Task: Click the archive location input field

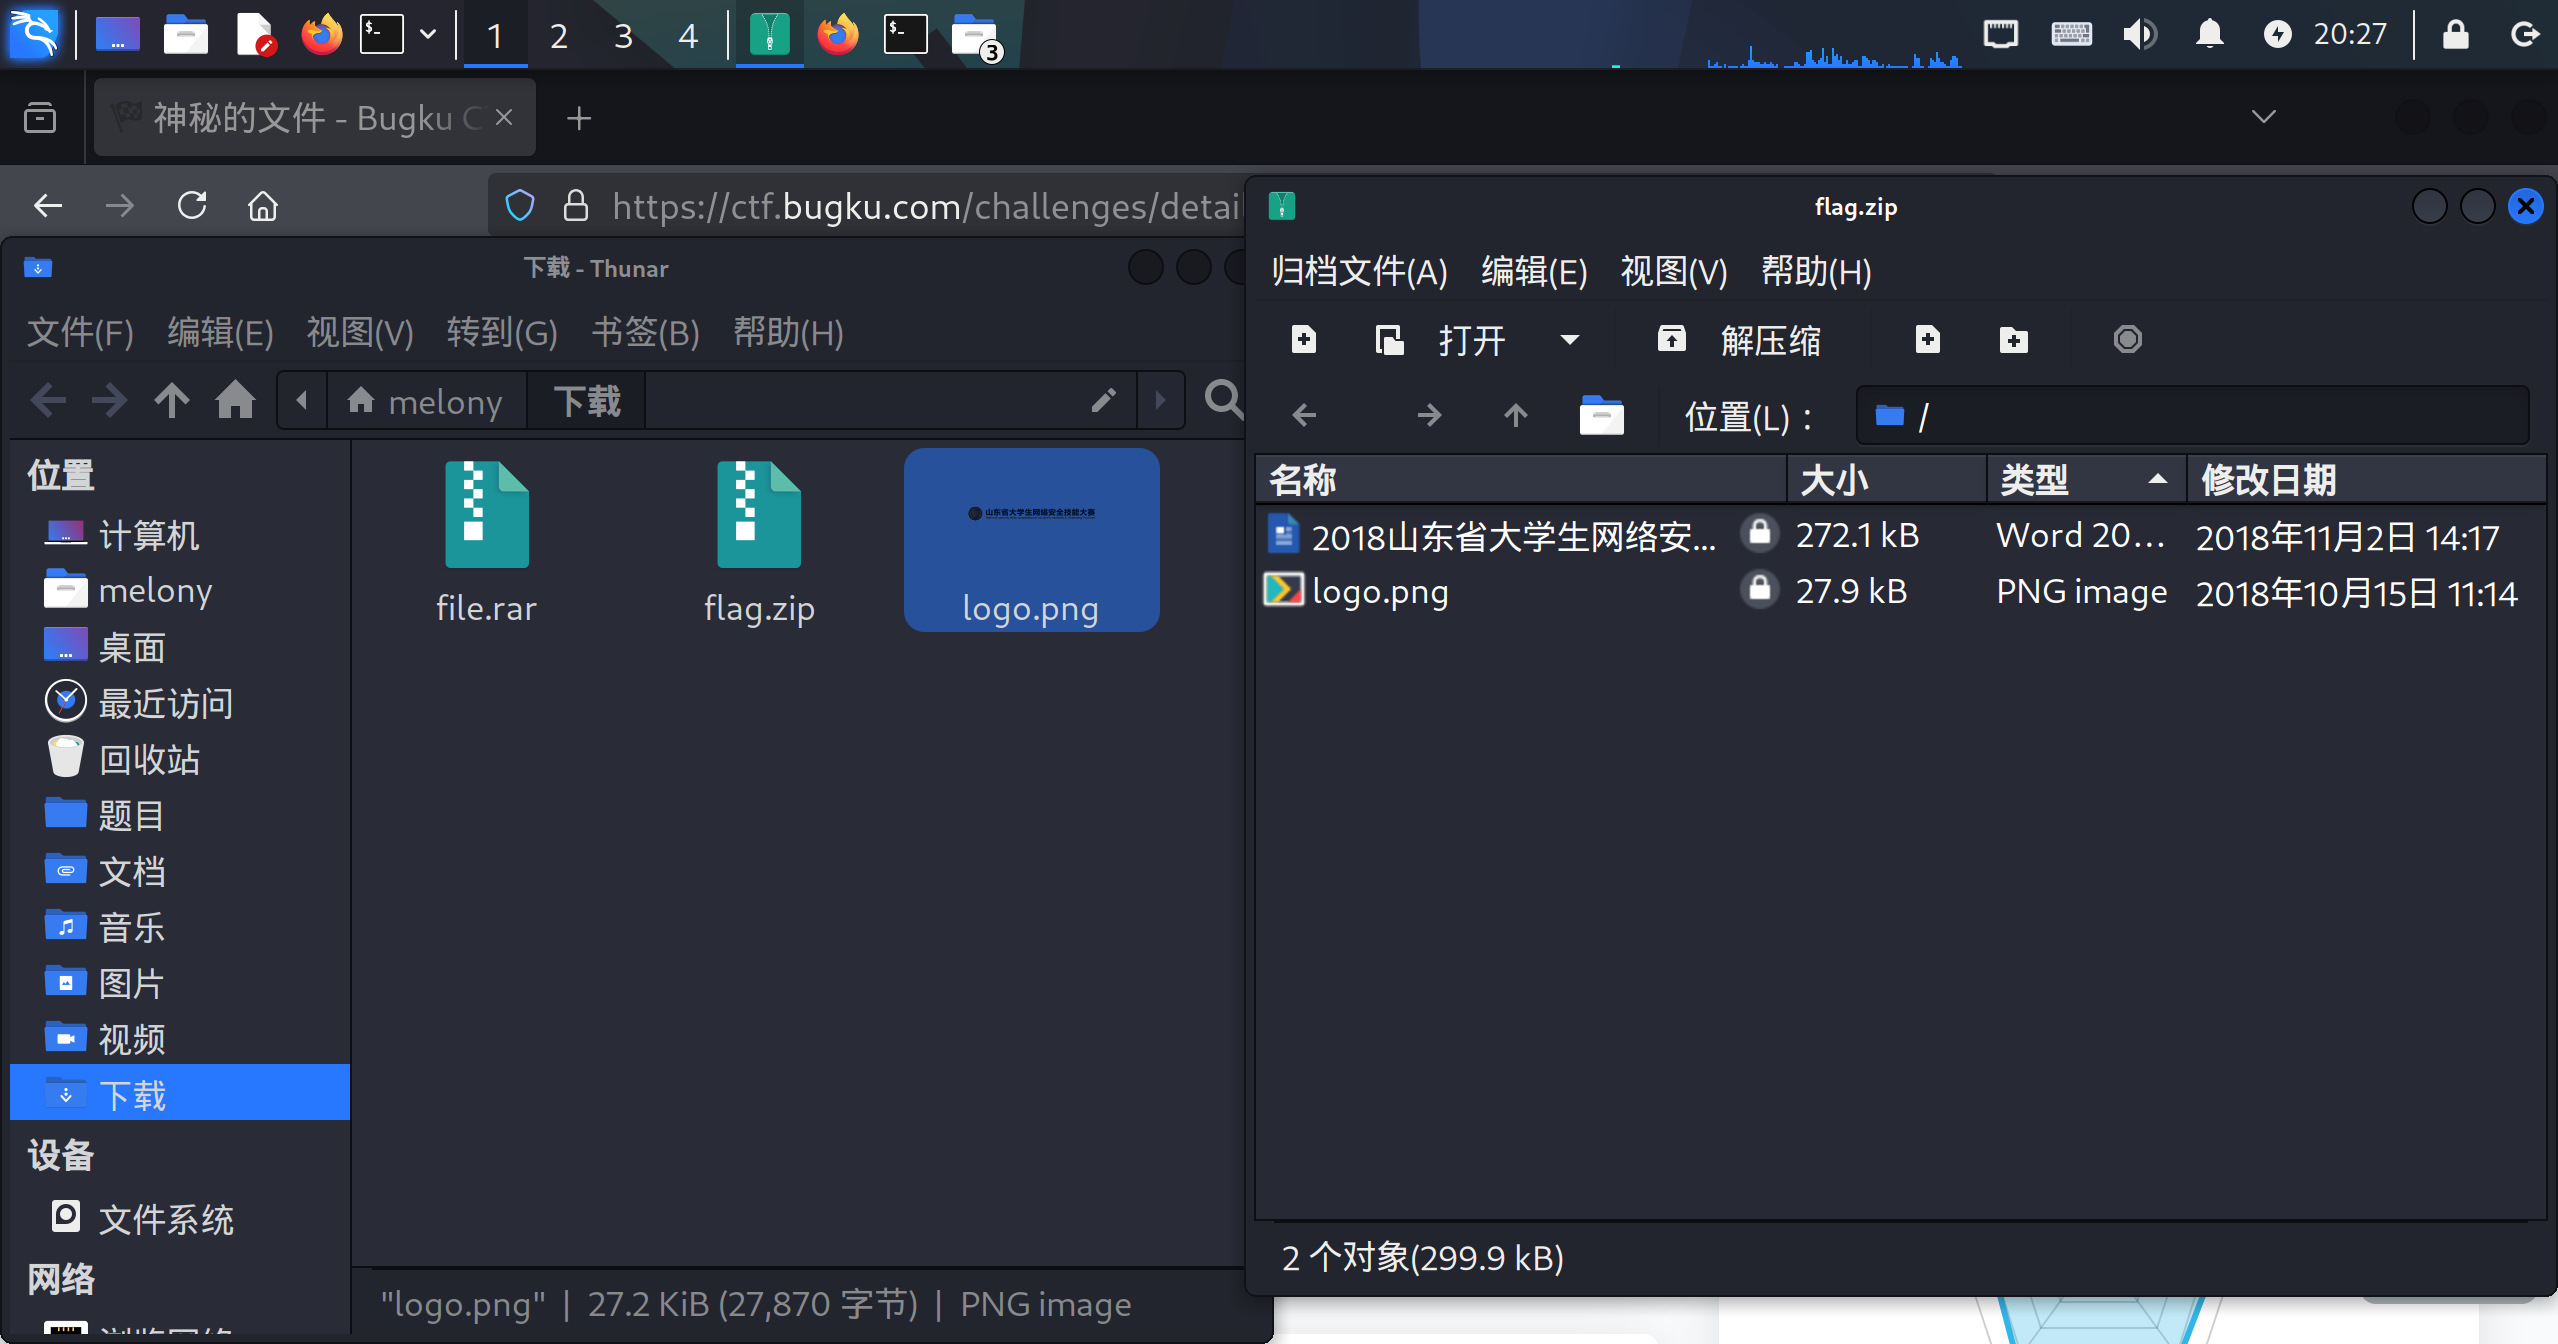Action: [x=2190, y=415]
